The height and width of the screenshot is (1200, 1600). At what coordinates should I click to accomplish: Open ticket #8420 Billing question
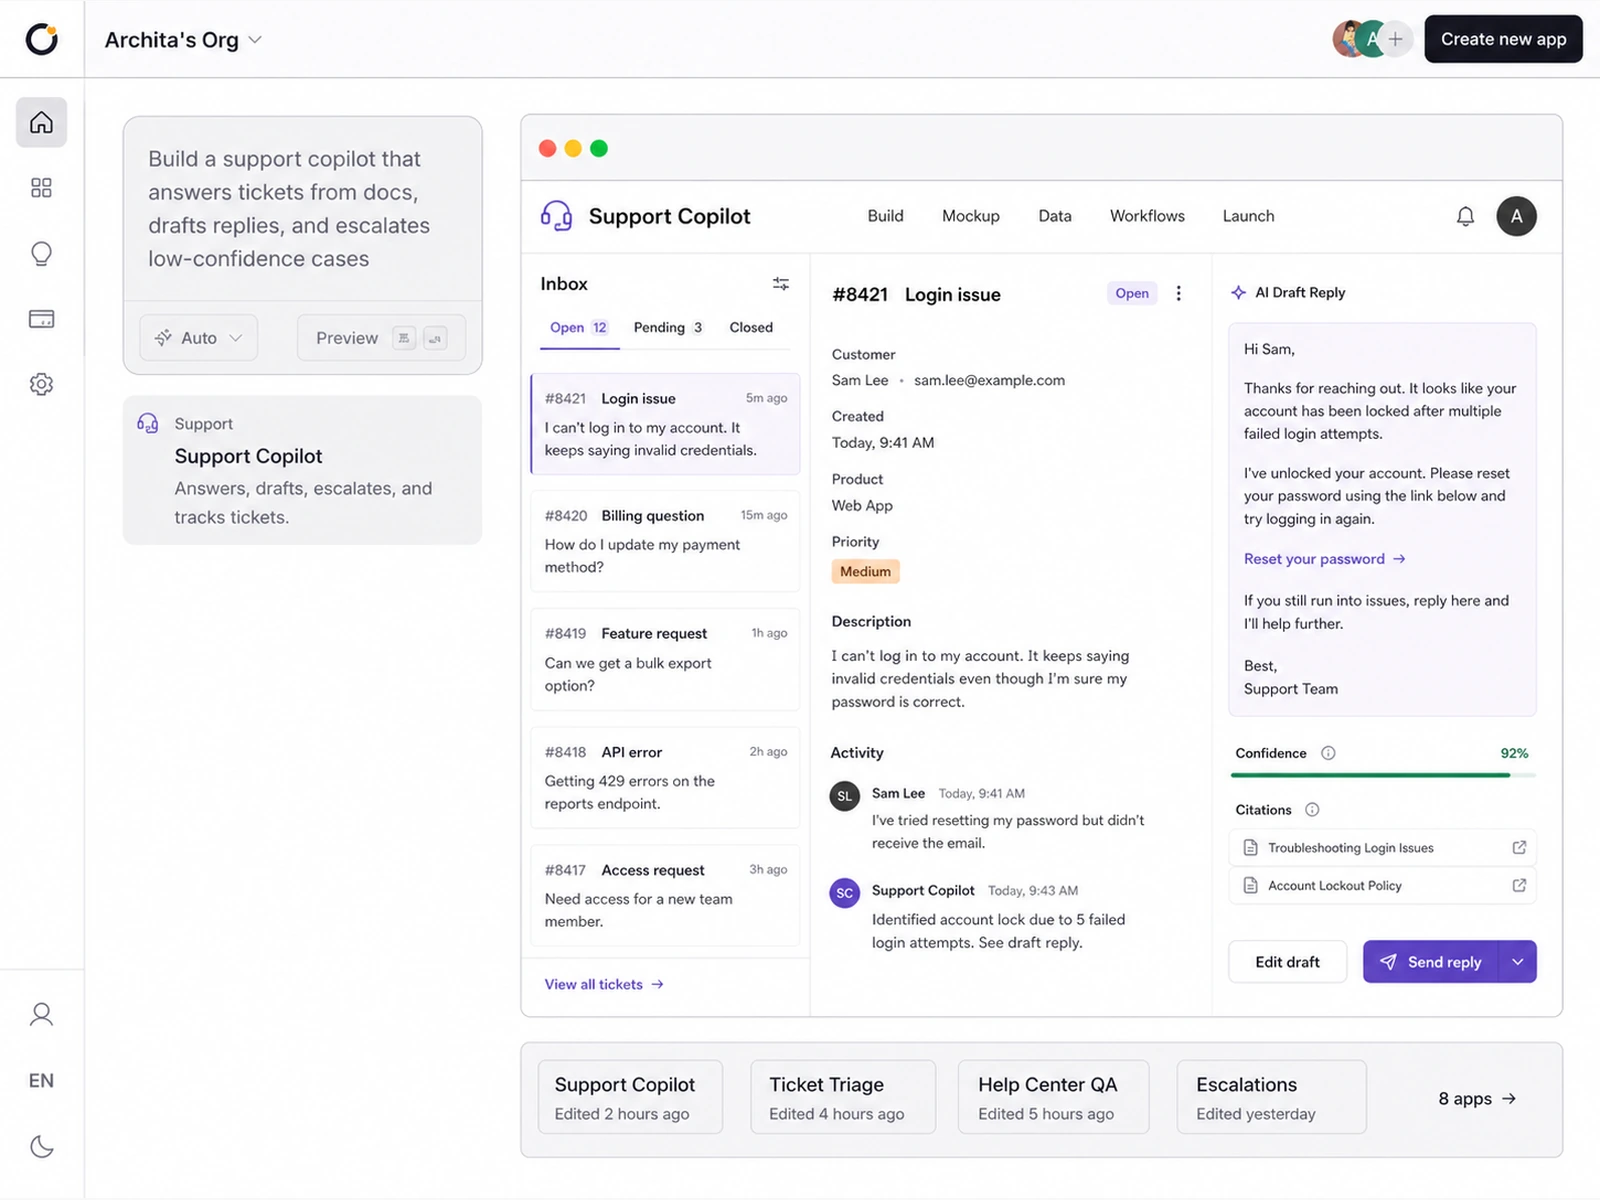[x=665, y=541]
